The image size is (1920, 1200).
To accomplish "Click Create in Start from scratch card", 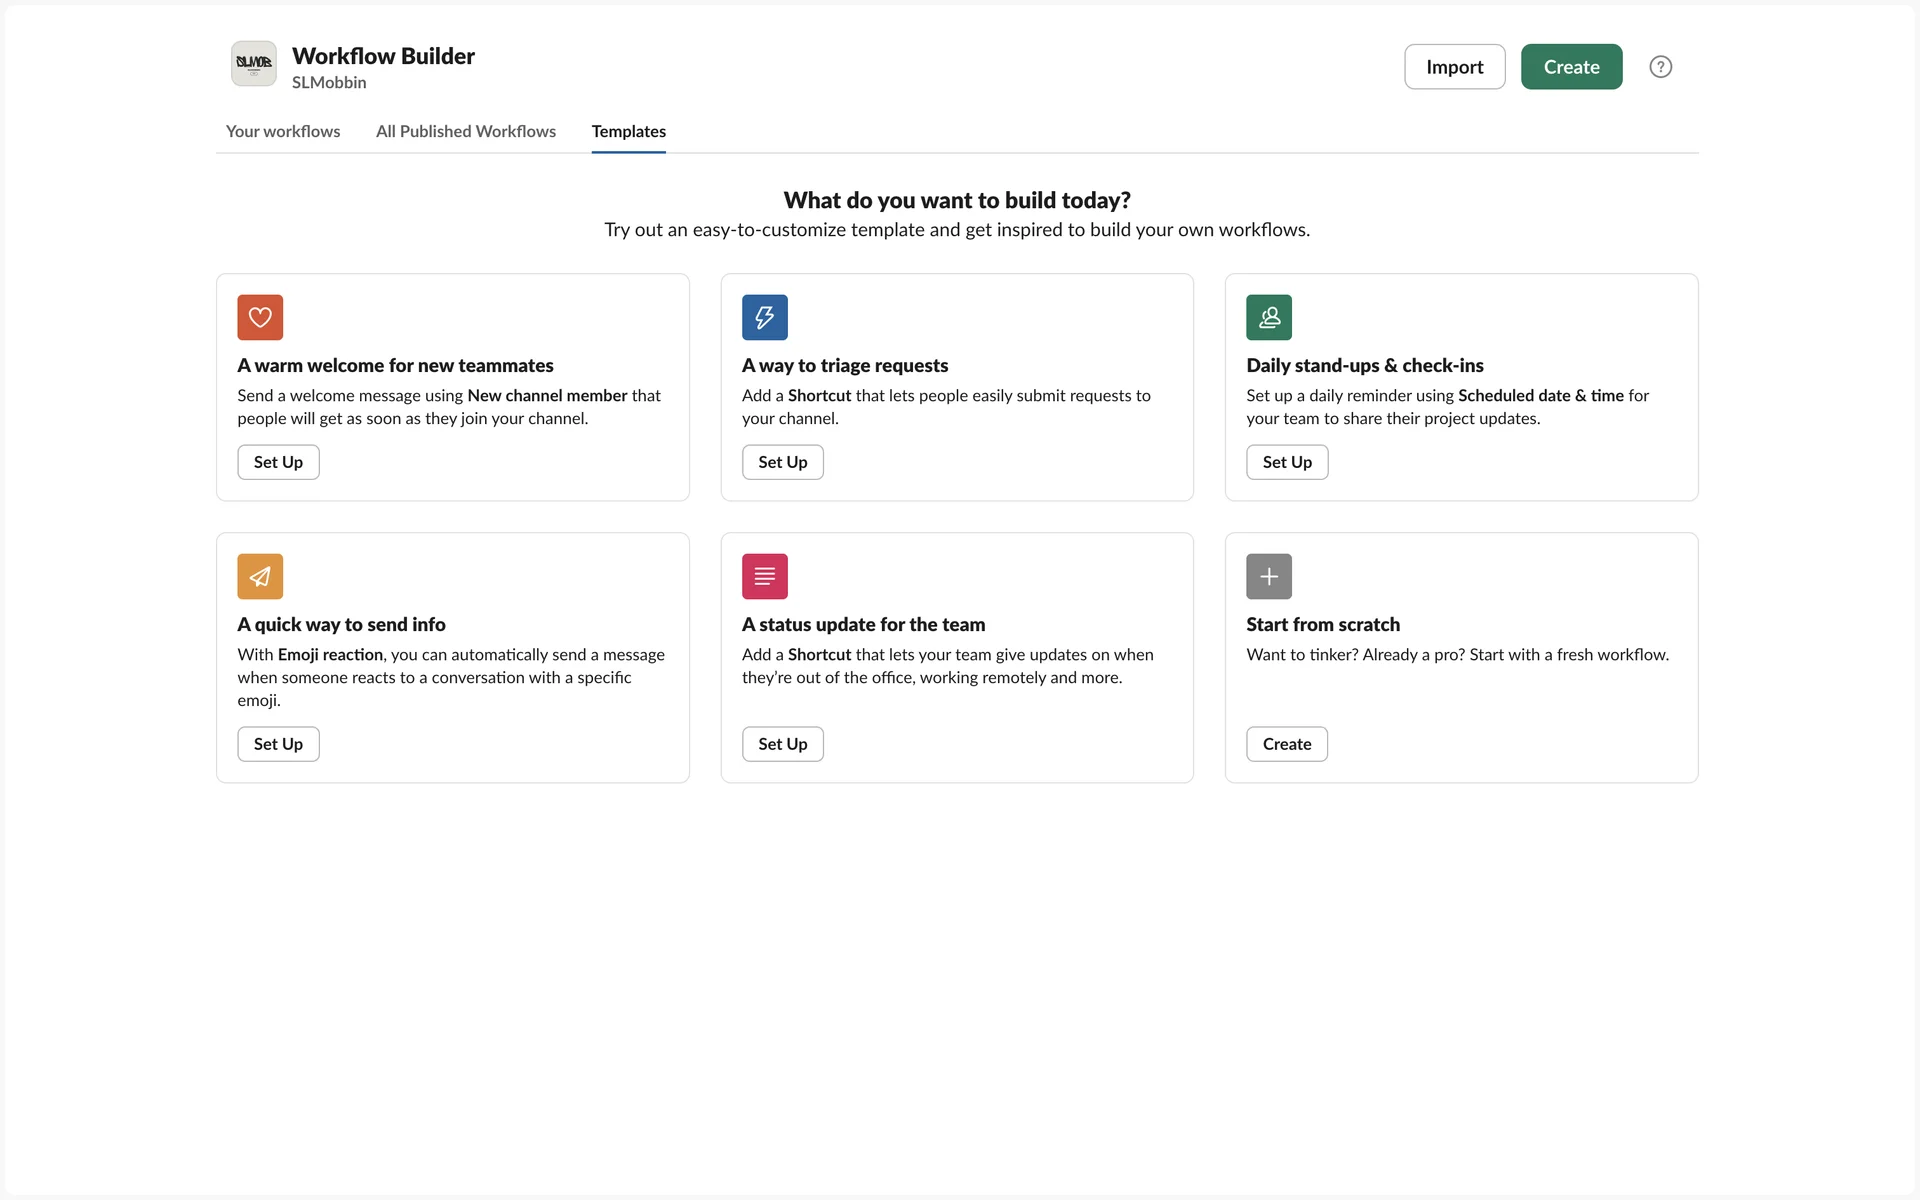I will tap(1287, 744).
